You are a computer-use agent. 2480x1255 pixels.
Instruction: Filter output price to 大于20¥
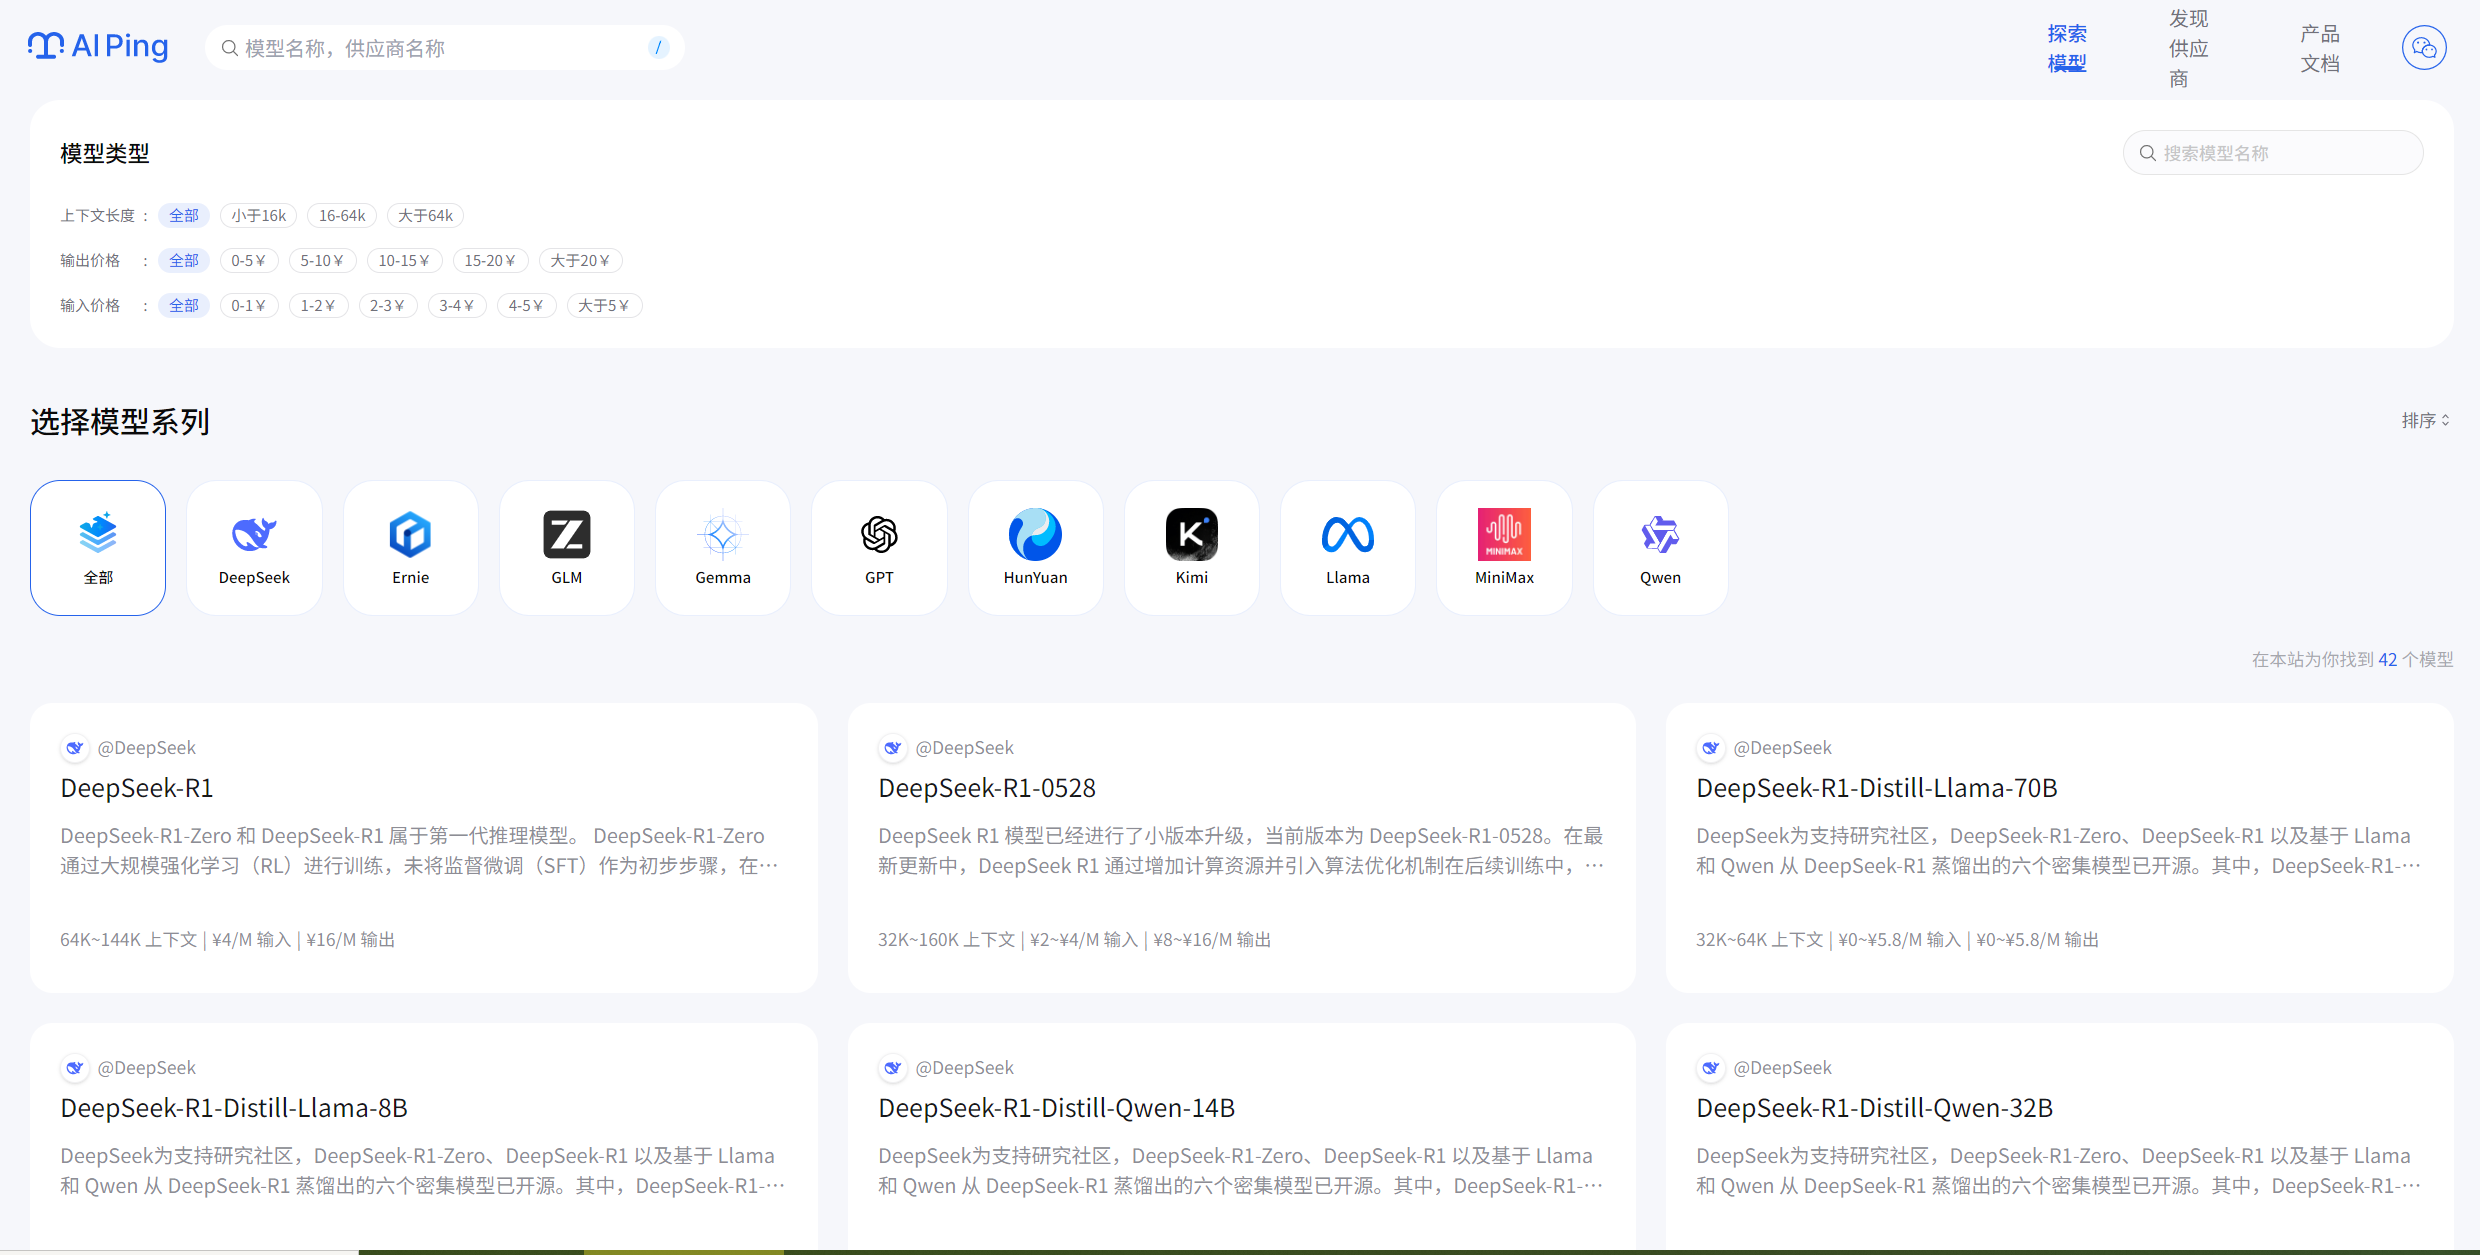click(x=580, y=261)
